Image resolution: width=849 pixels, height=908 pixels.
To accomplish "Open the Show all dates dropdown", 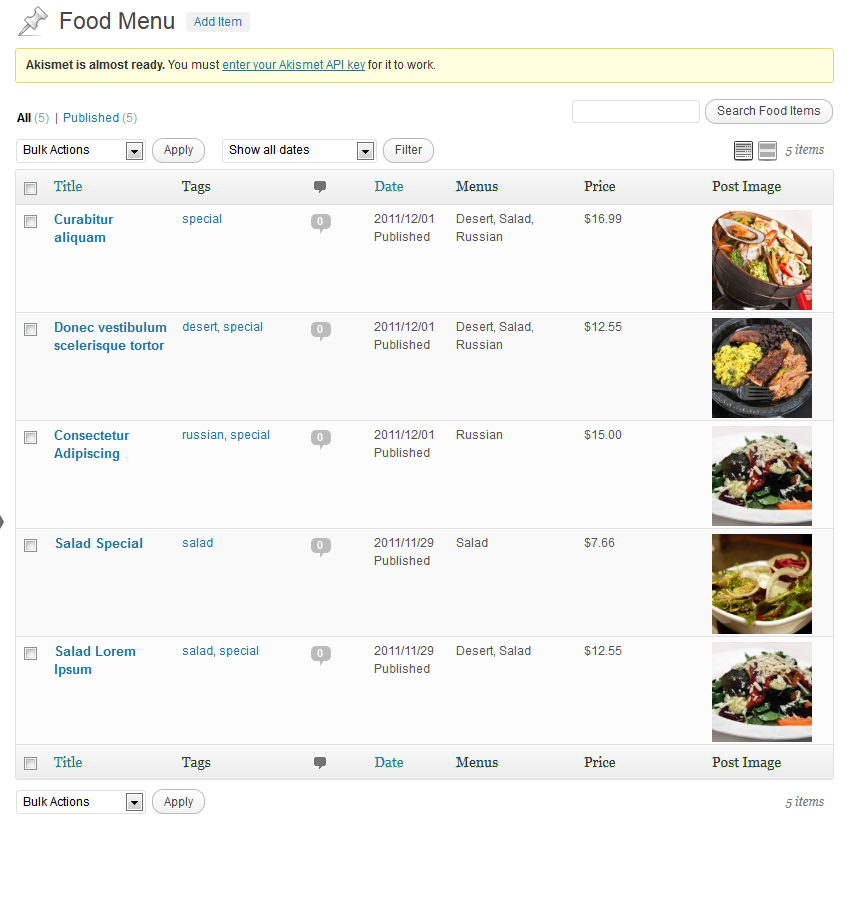I will (x=298, y=150).
